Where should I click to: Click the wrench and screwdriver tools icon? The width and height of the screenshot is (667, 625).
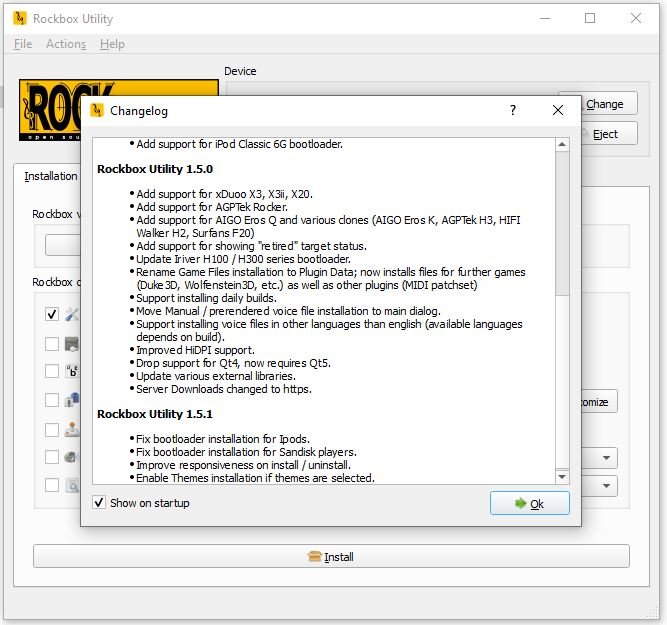coord(72,315)
